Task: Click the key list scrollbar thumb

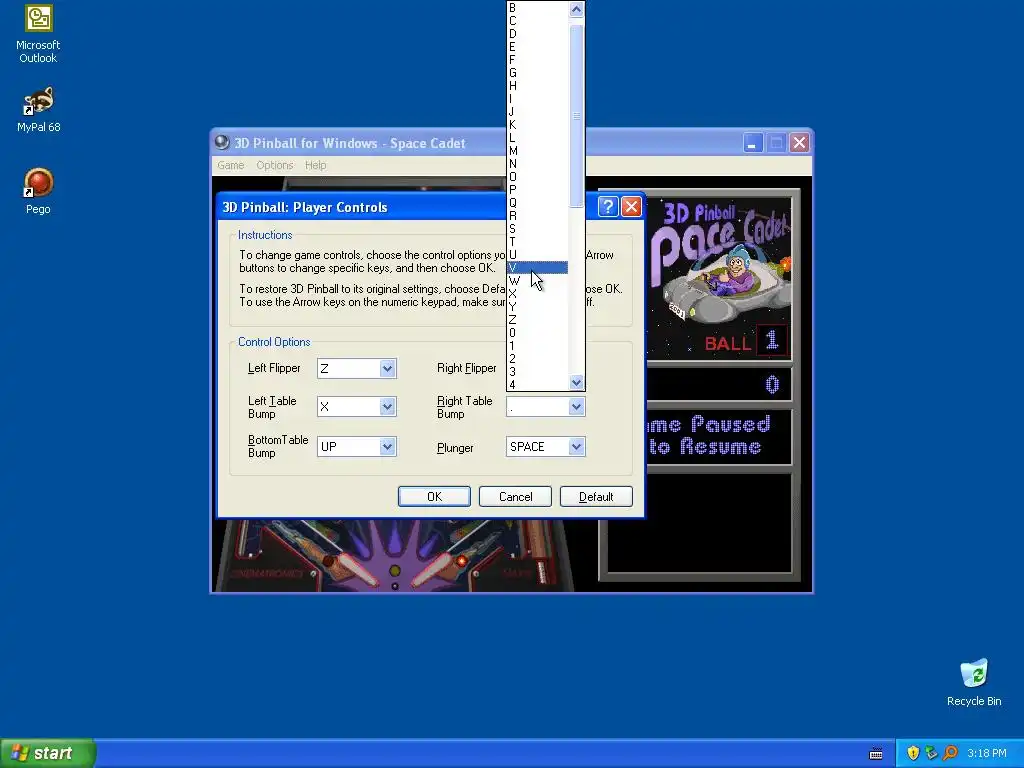Action: click(x=576, y=116)
